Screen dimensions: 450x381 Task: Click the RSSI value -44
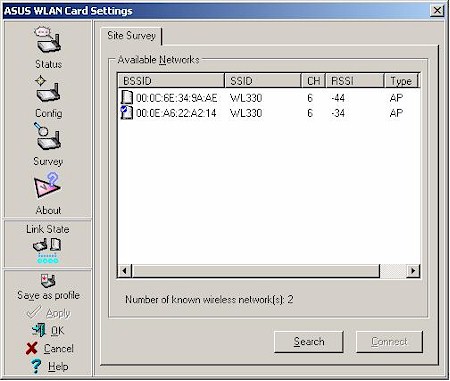point(338,98)
